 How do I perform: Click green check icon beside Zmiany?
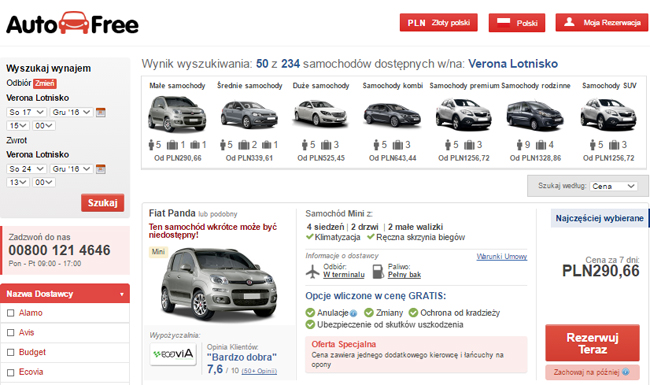pos(369,312)
